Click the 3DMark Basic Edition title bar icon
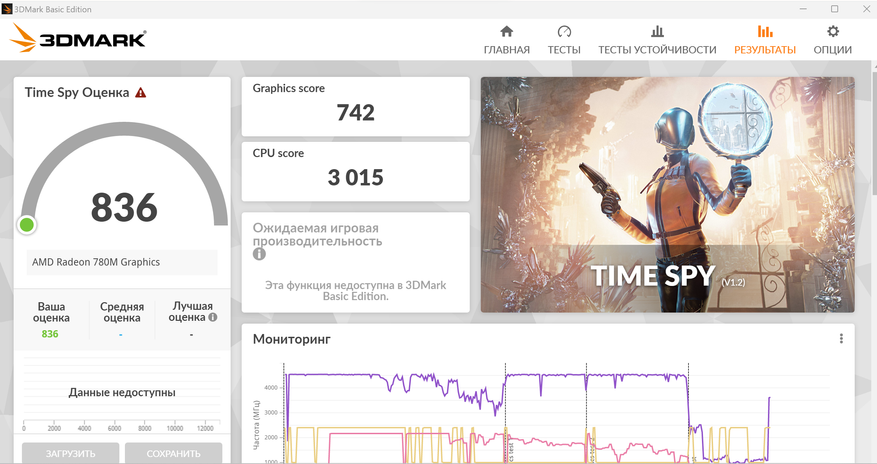This screenshot has width=877, height=464. (7, 9)
